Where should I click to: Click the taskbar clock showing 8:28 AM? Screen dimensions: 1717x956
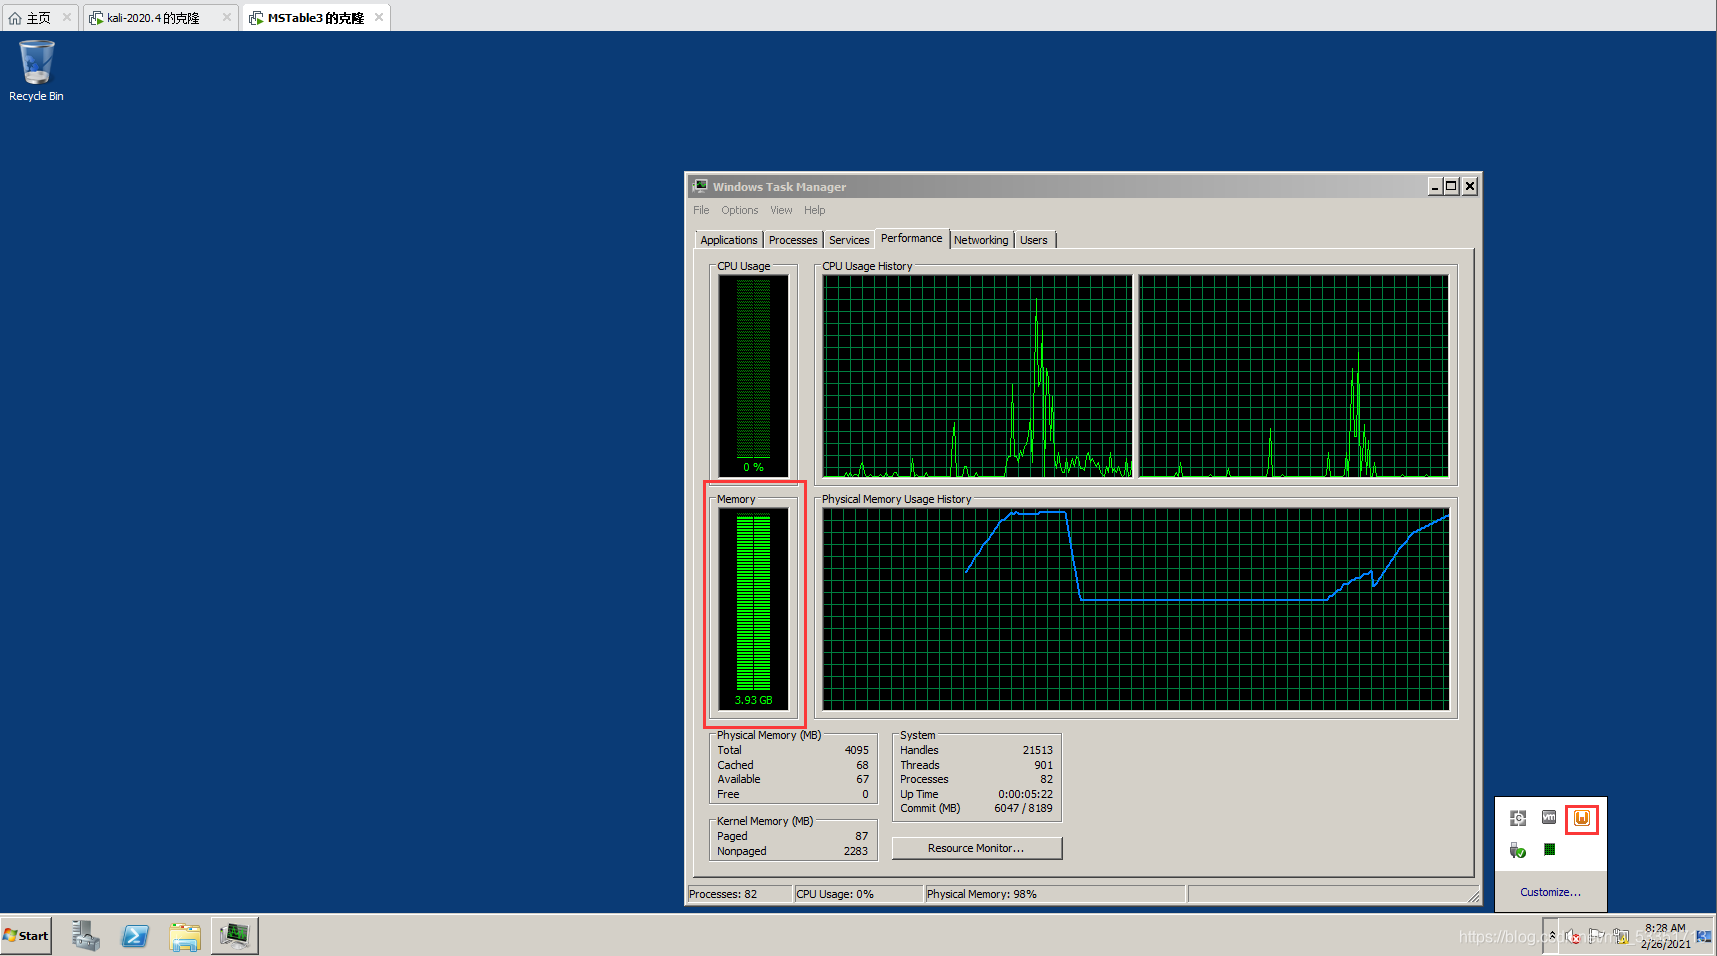point(1665,936)
